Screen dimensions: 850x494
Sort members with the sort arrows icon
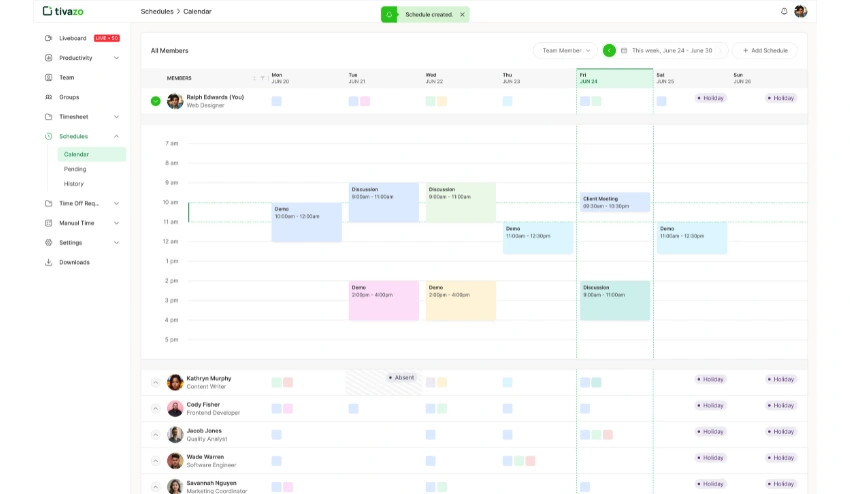(x=254, y=78)
